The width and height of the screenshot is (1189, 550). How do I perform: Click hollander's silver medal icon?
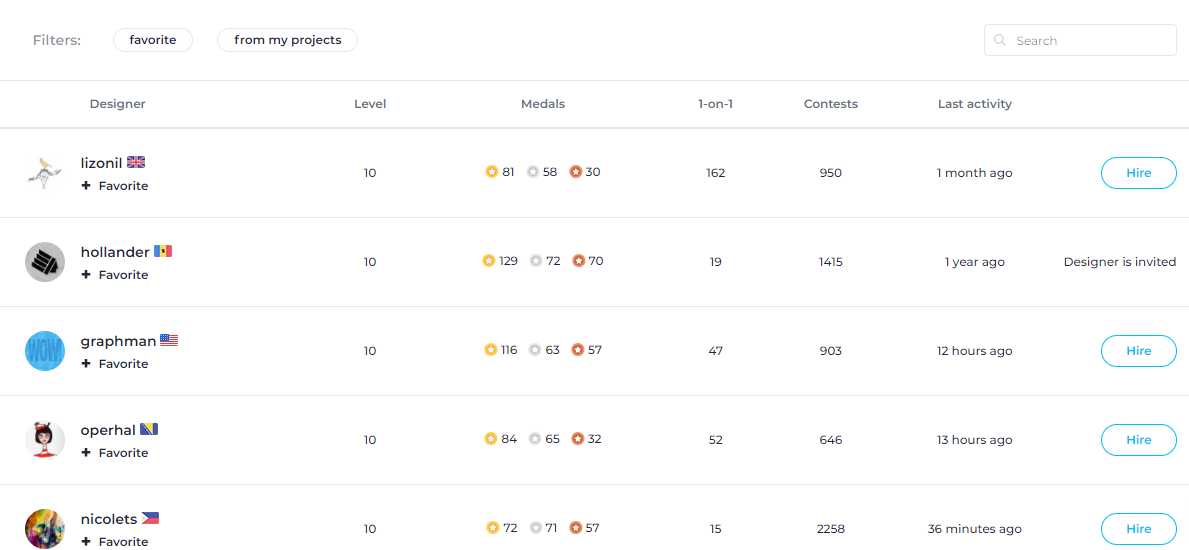536,261
